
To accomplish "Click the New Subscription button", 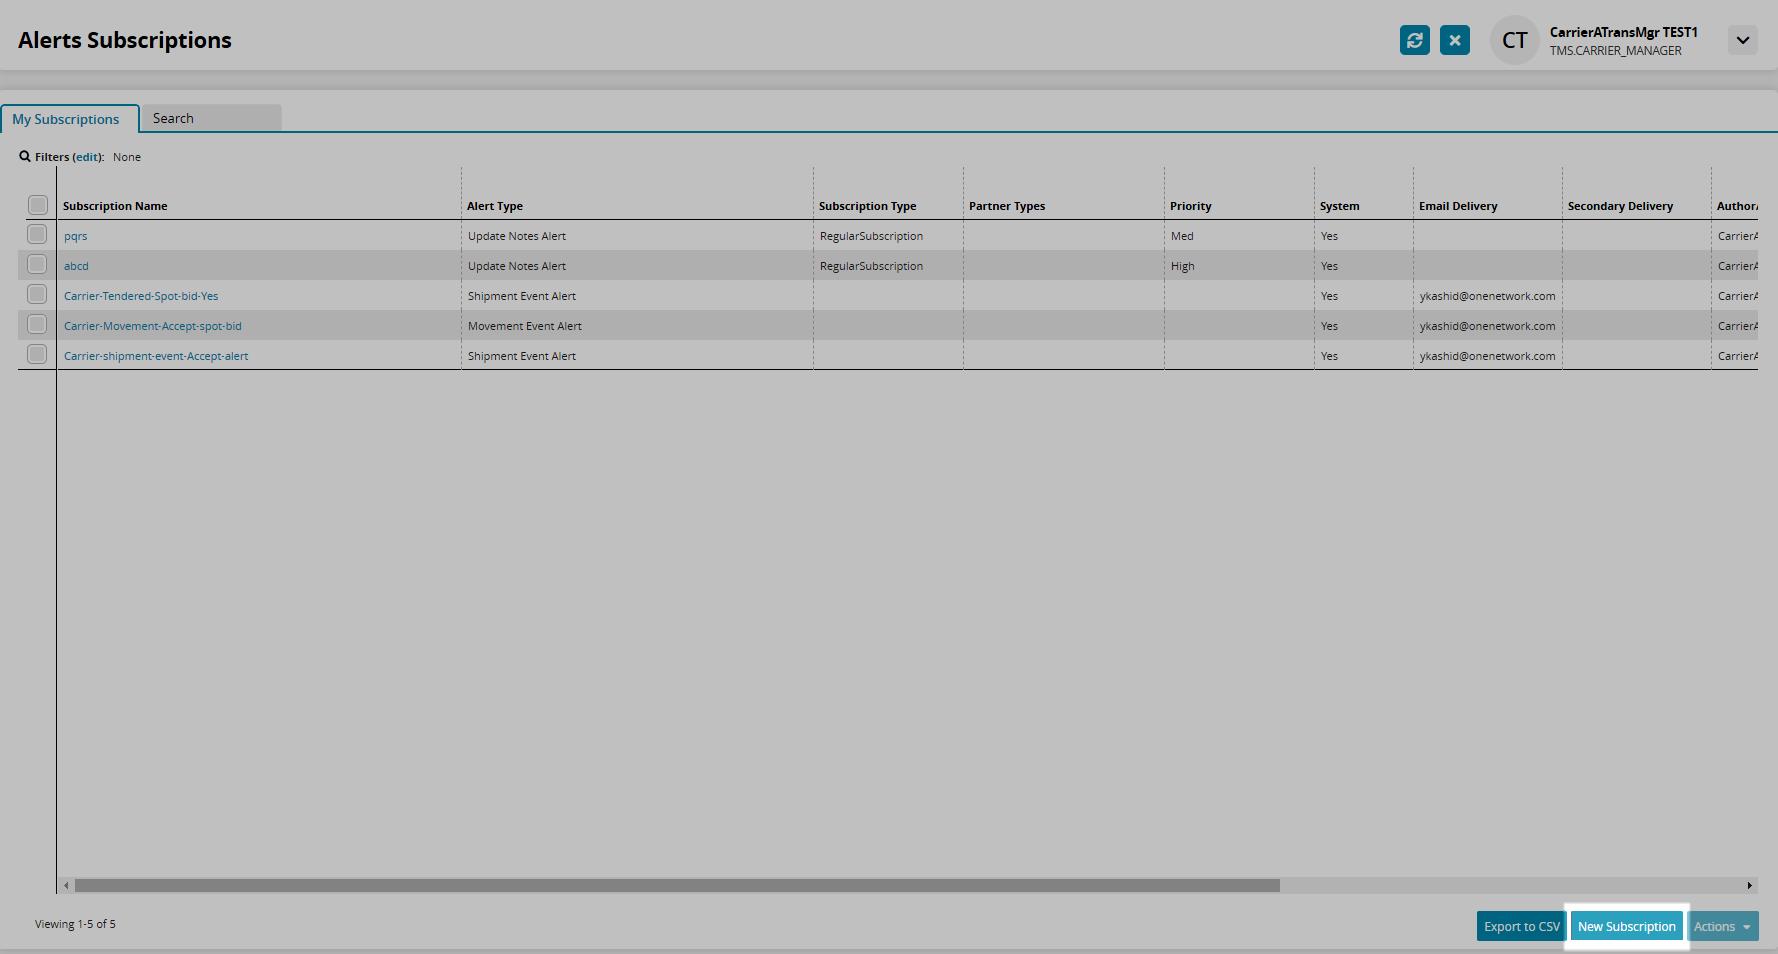I will pyautogui.click(x=1627, y=926).
